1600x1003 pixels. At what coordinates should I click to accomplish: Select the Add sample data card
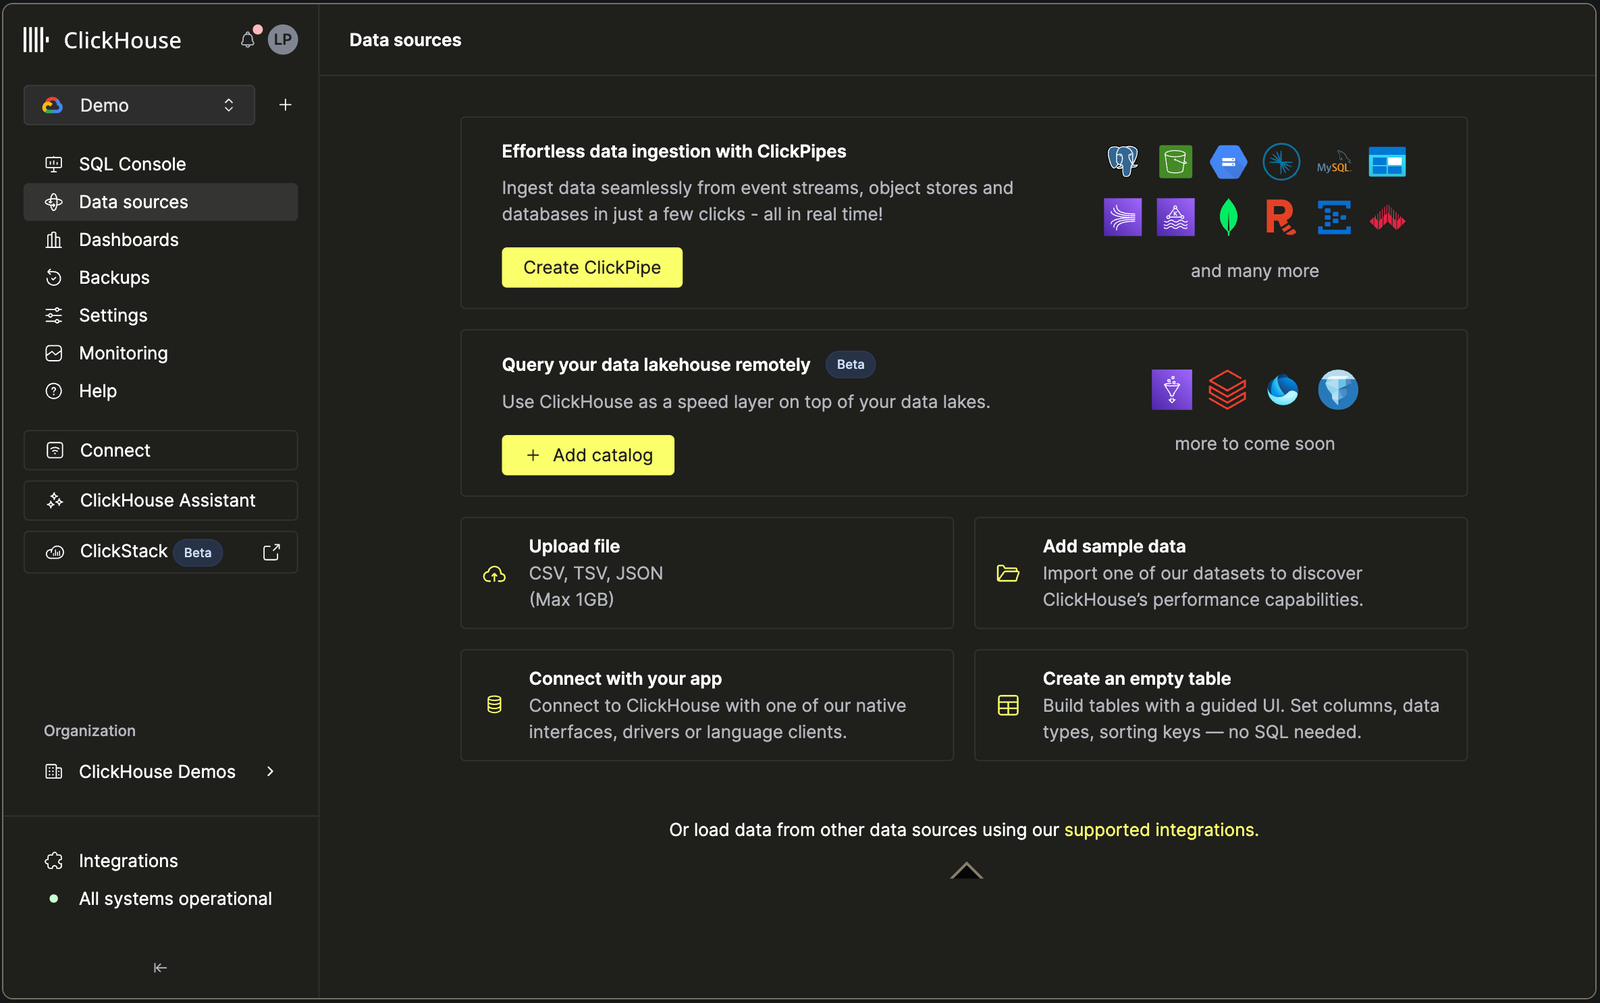coord(1221,573)
